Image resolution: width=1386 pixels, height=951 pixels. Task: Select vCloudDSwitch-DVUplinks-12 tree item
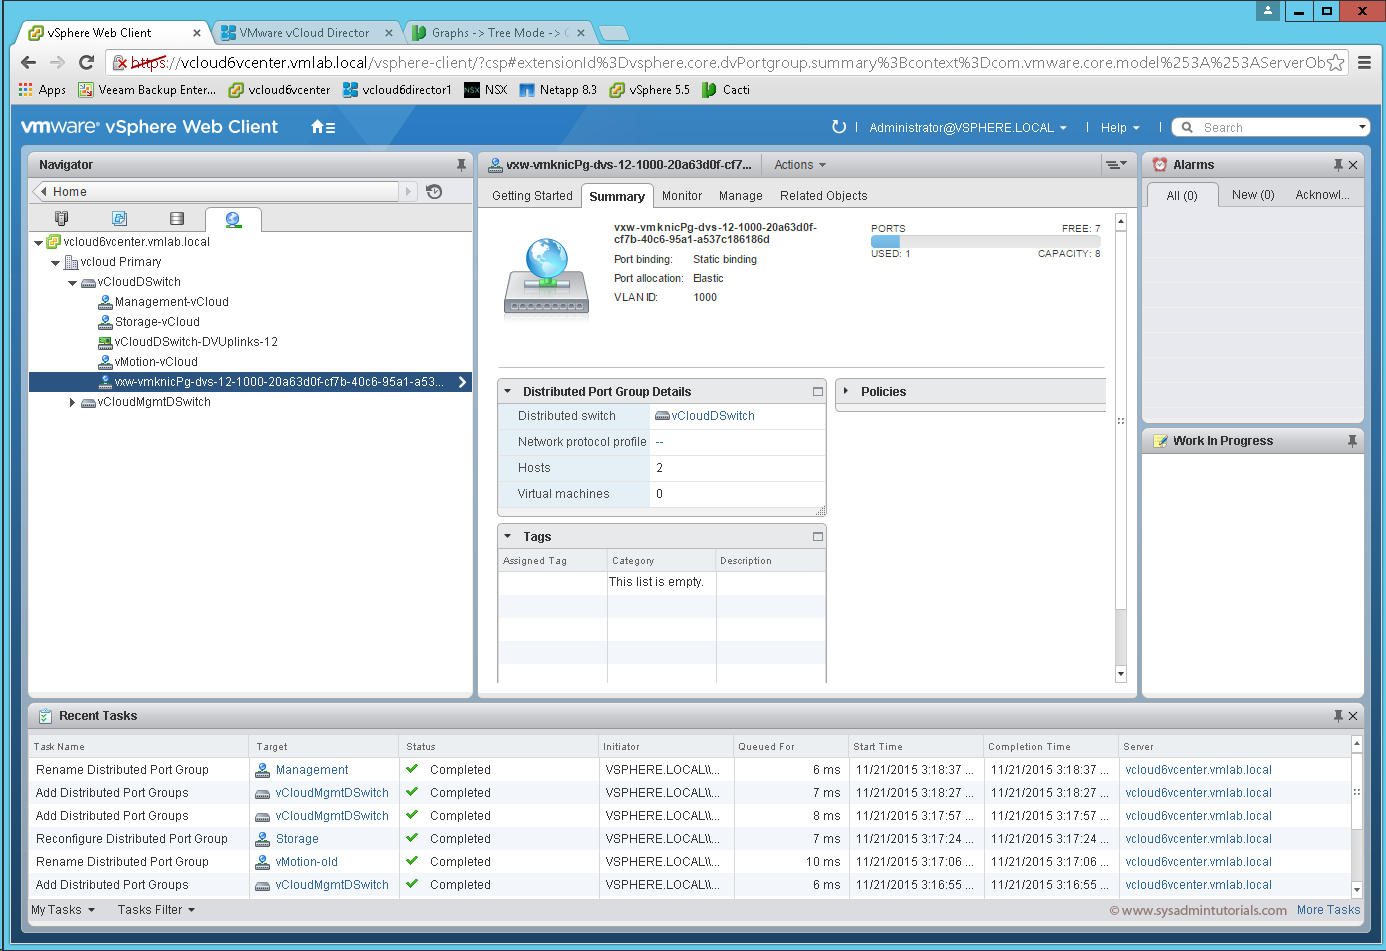[196, 342]
